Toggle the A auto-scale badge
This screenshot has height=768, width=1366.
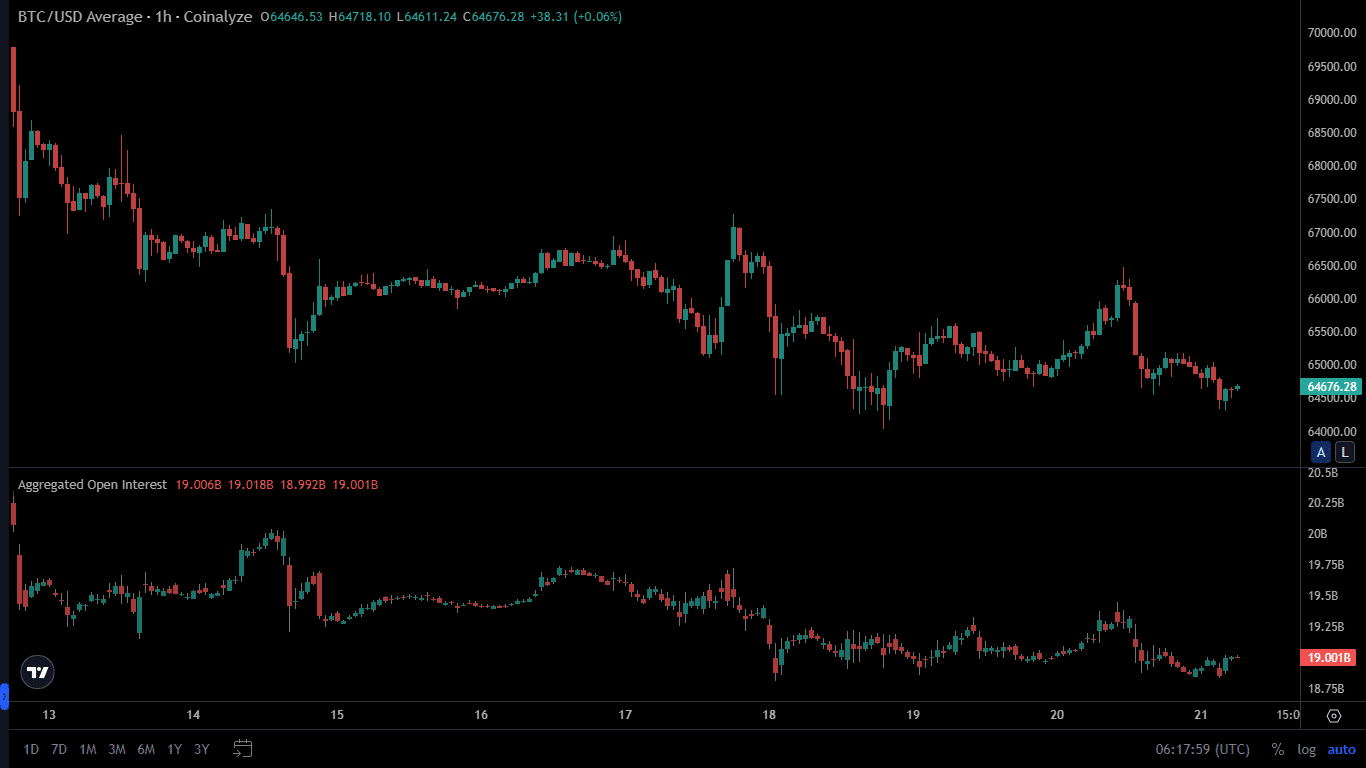coord(1321,452)
